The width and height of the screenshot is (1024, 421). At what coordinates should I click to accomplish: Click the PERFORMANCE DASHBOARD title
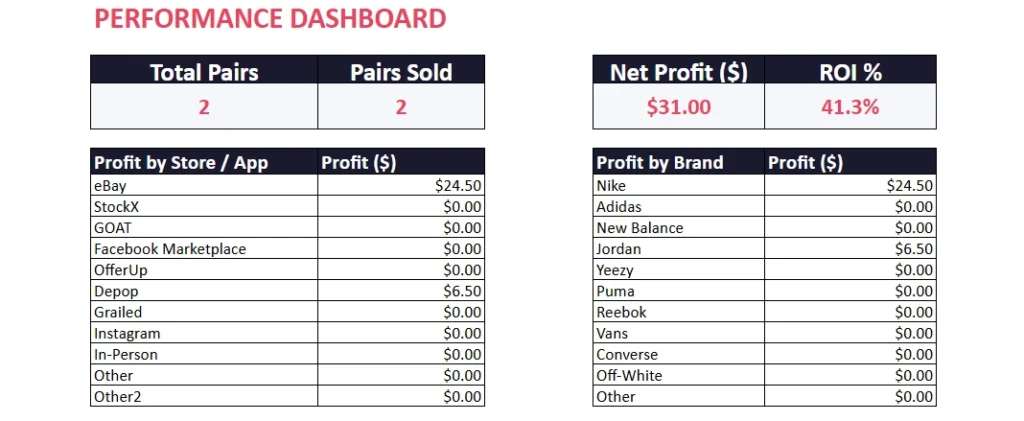pos(270,19)
